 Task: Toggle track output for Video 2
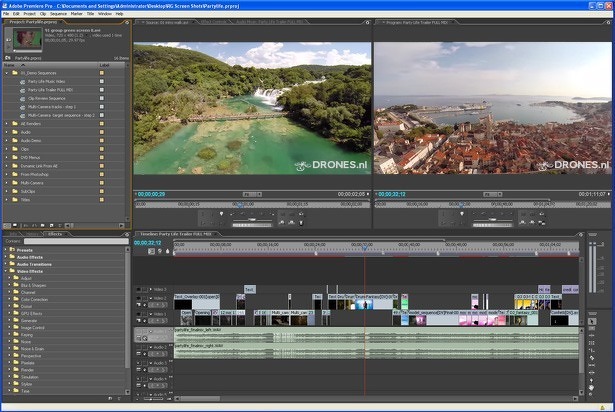click(138, 299)
